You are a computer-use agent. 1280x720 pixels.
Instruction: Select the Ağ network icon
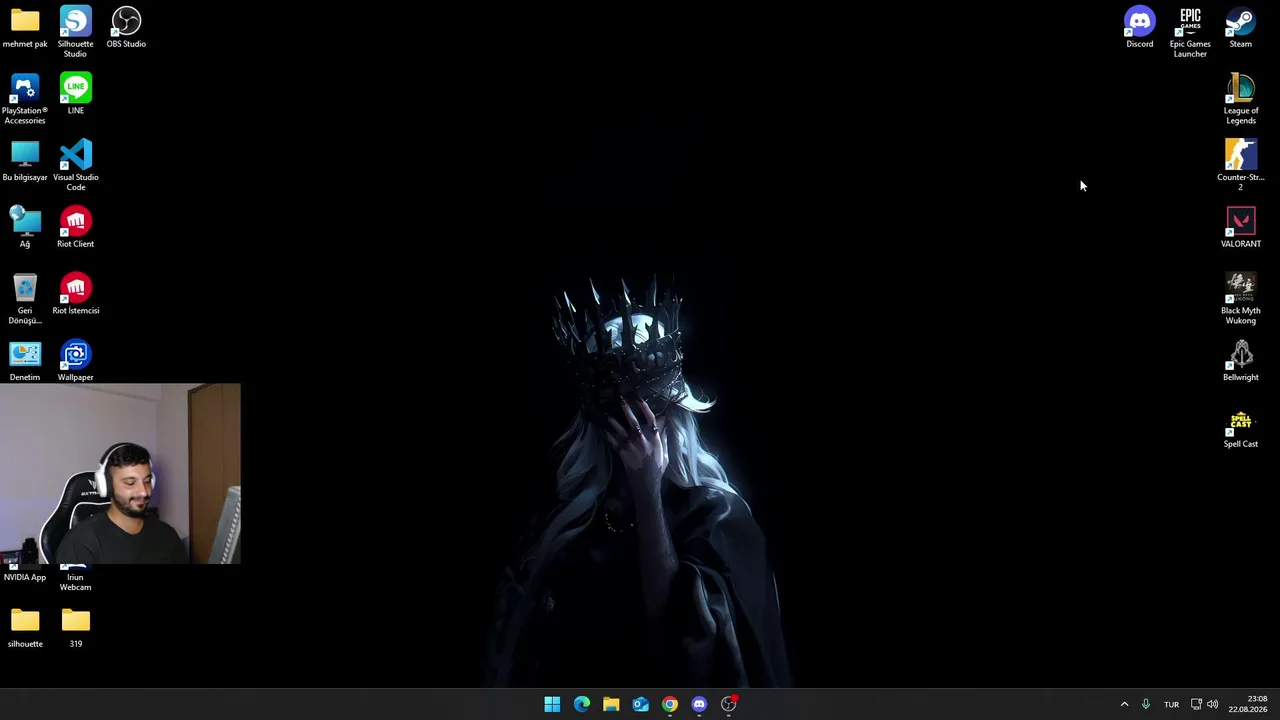(25, 227)
